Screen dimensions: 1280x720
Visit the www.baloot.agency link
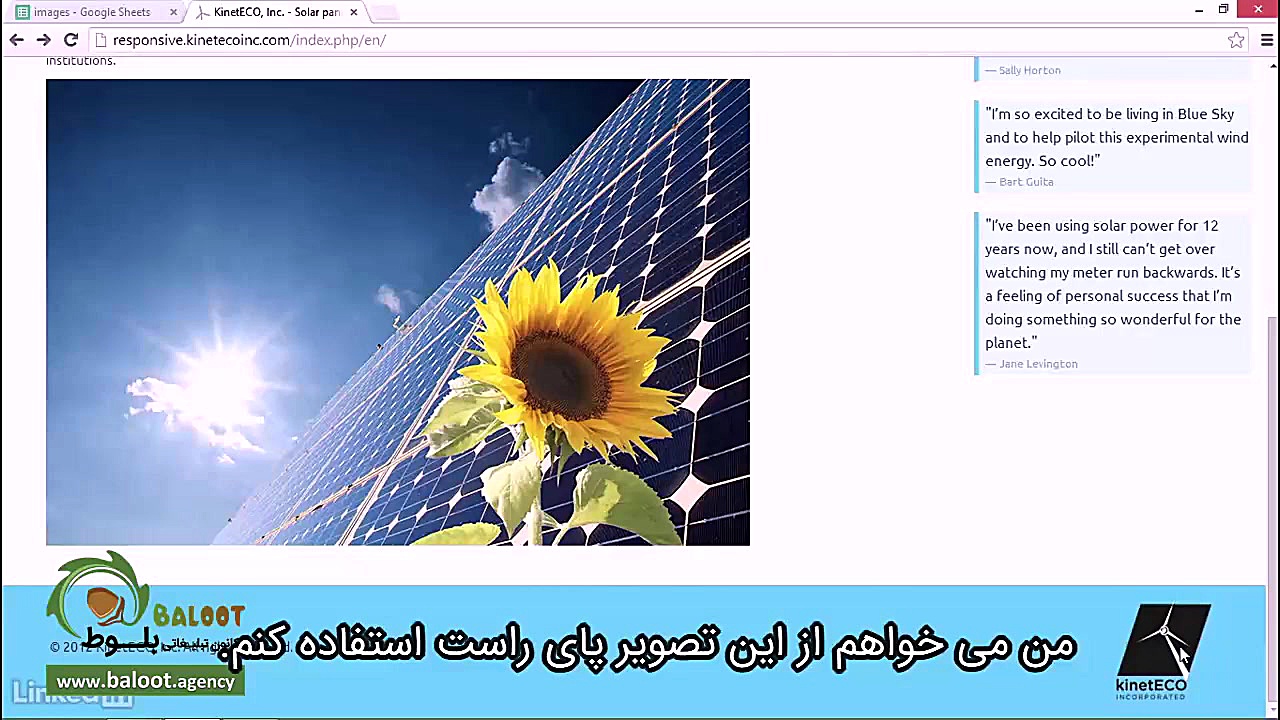146,681
